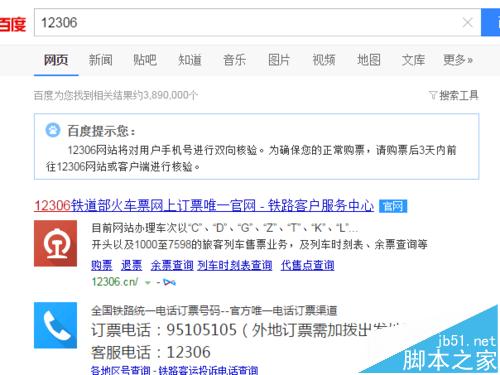Click the text 客服电话：12306
500x375 pixels.
[x=151, y=352]
